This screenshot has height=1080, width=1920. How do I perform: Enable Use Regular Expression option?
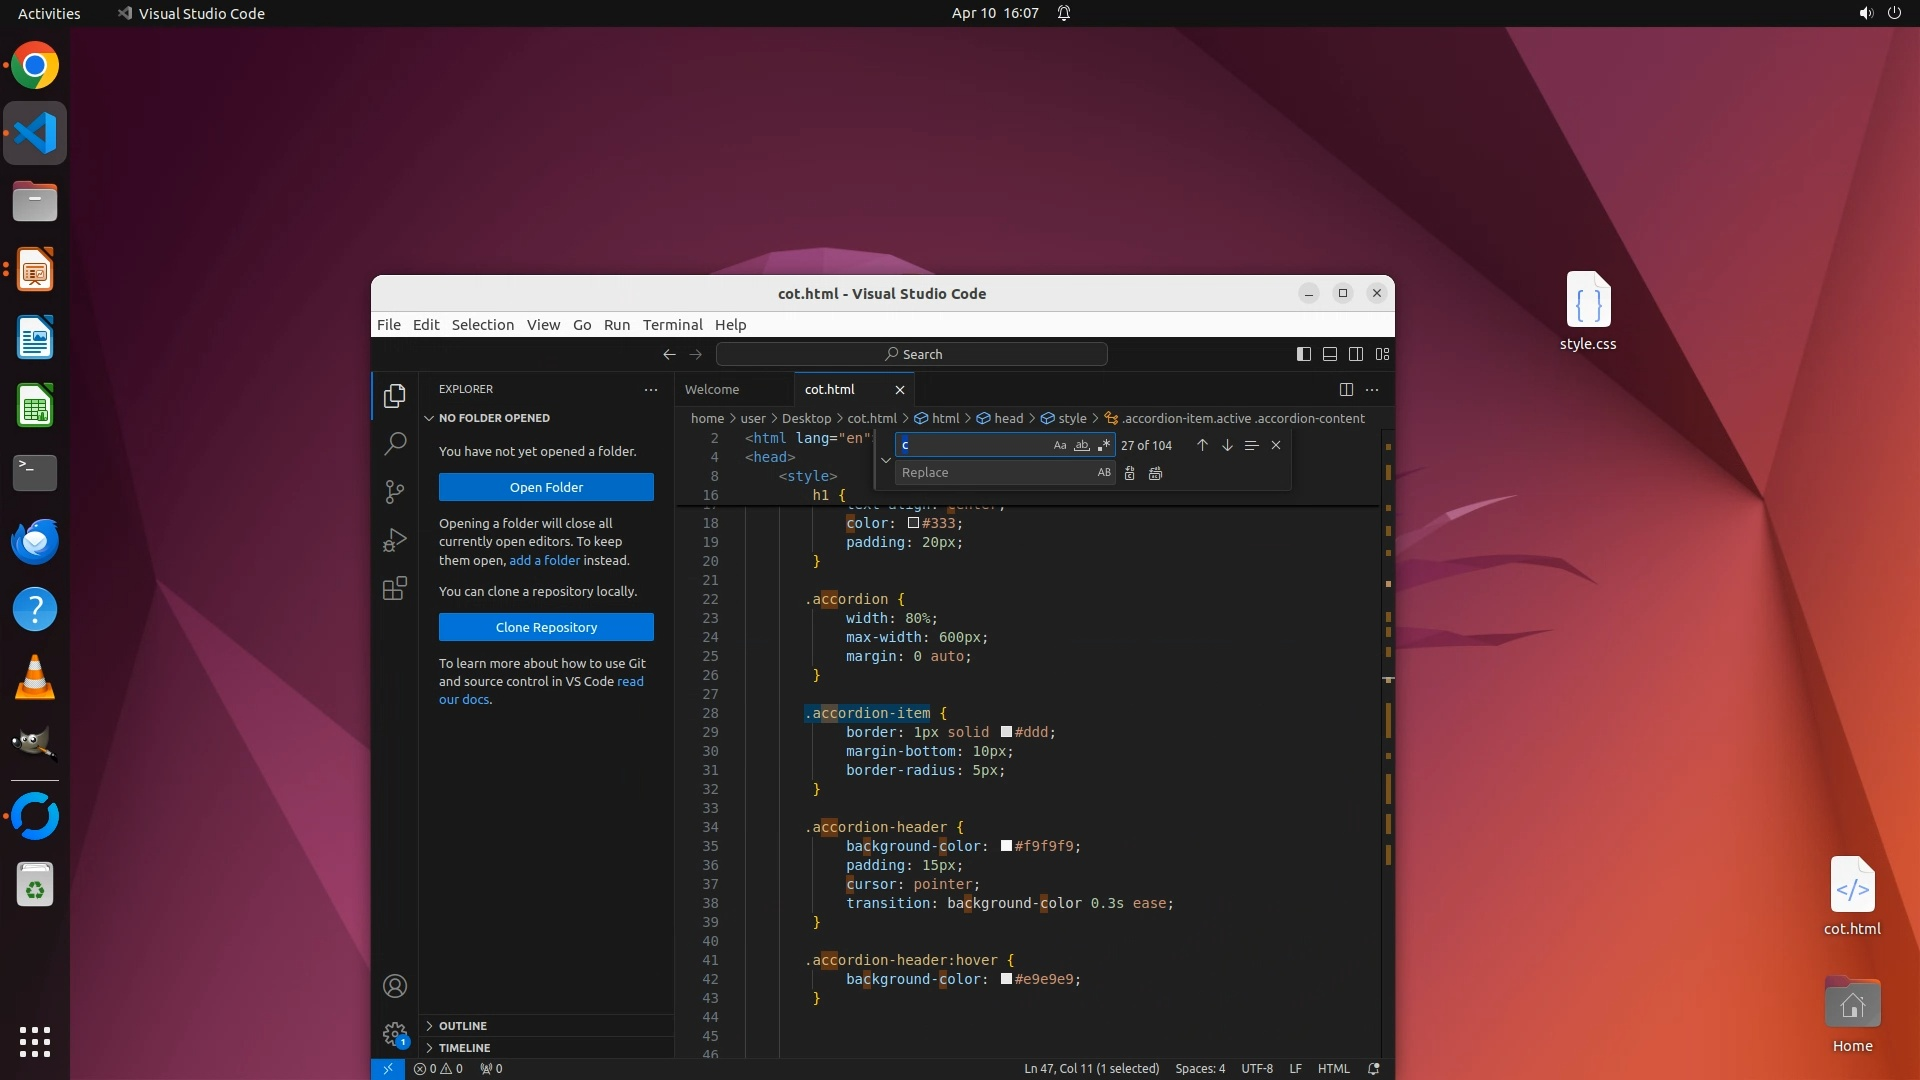[x=1103, y=446]
